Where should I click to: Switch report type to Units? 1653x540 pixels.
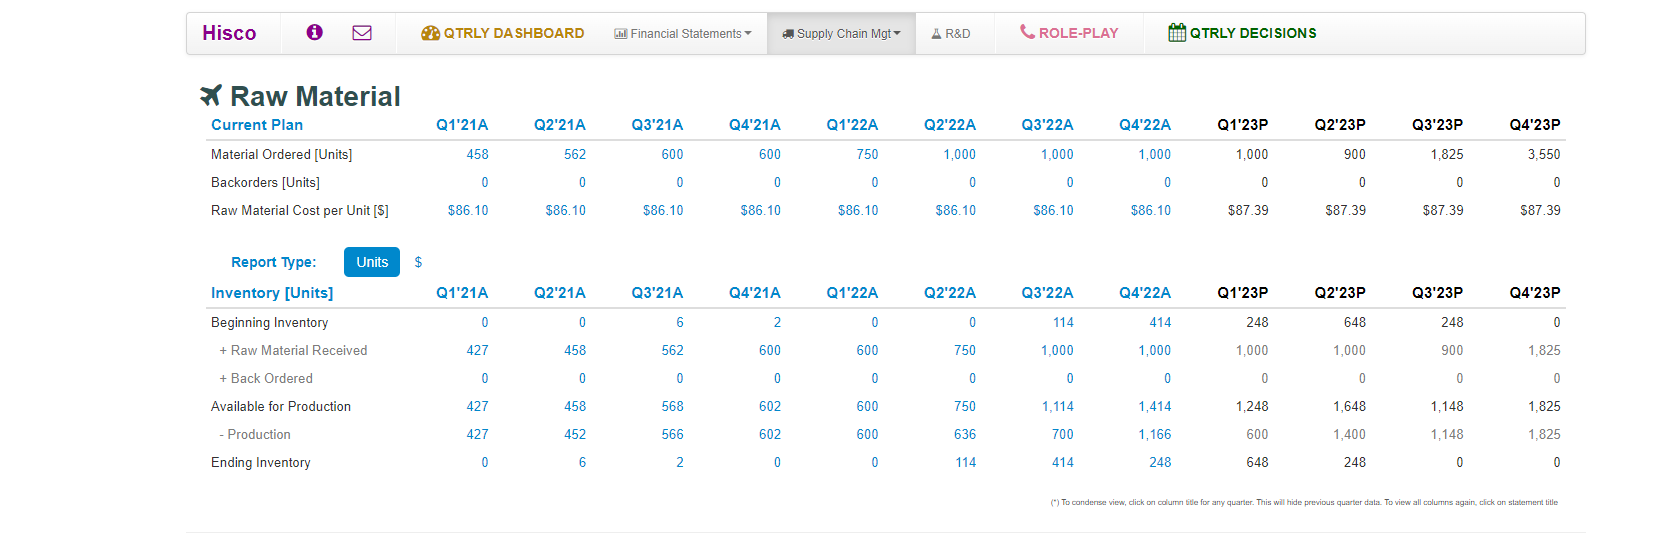coord(371,262)
